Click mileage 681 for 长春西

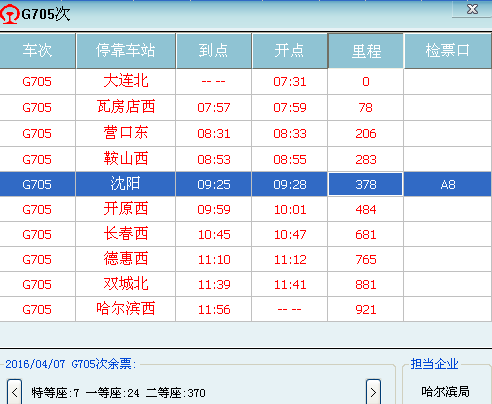click(366, 234)
